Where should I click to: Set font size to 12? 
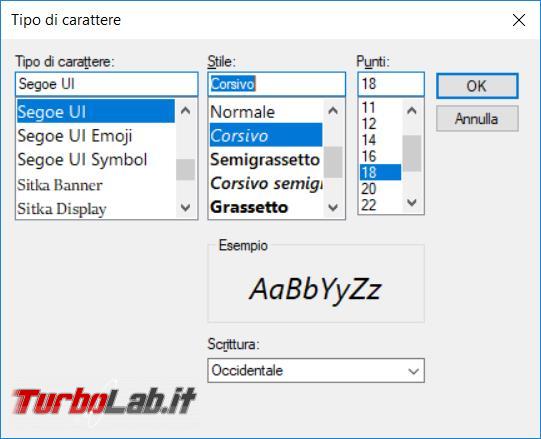[380, 124]
